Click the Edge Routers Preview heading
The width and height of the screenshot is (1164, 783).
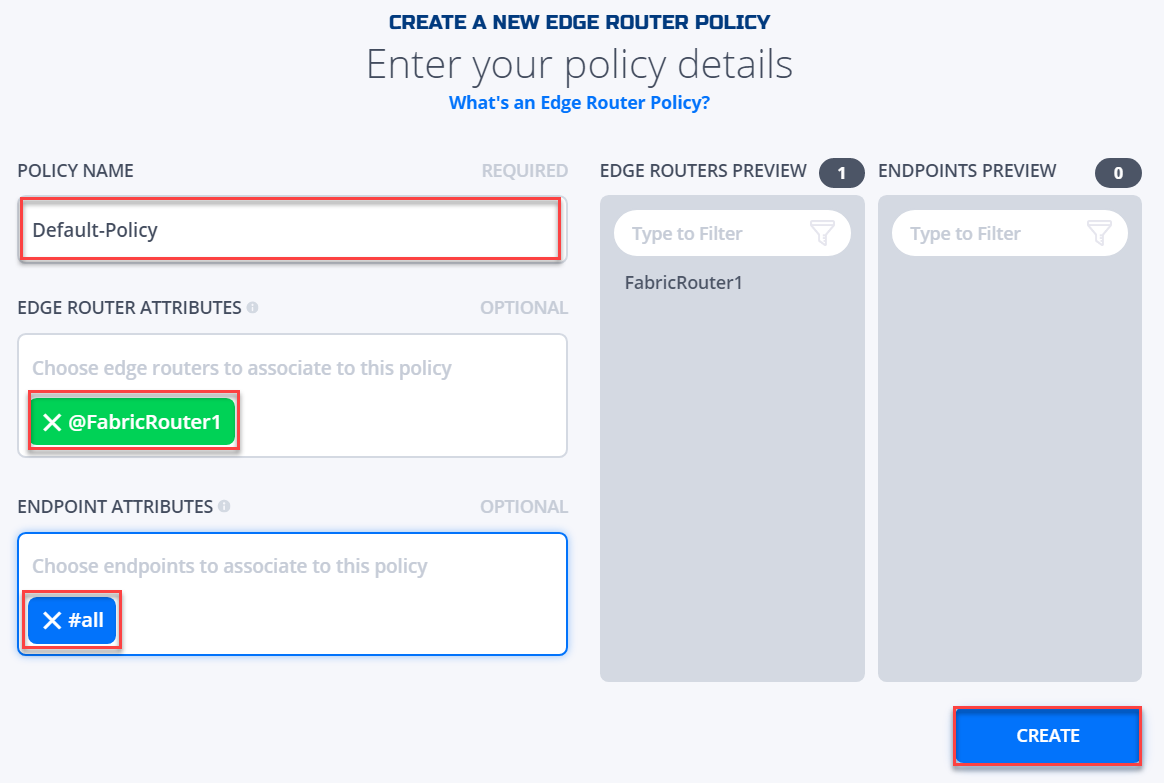pos(703,171)
